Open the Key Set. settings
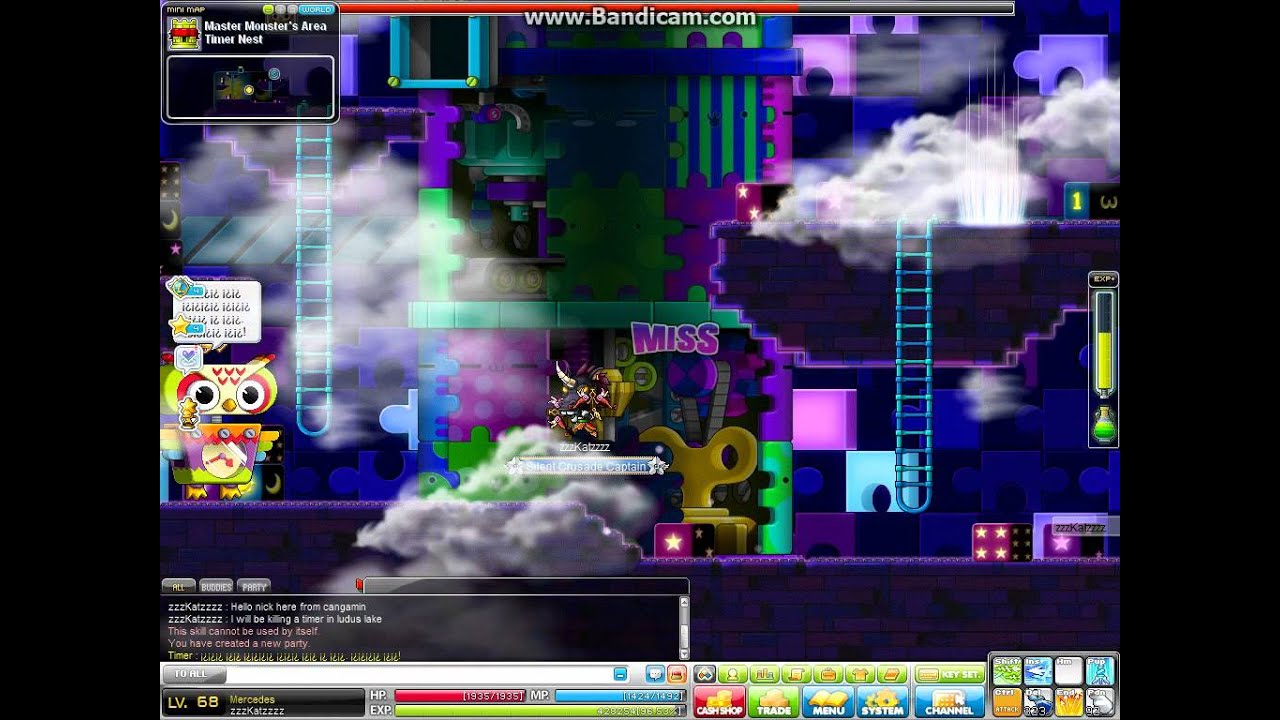Image resolution: width=1280 pixels, height=720 pixels. click(x=949, y=675)
